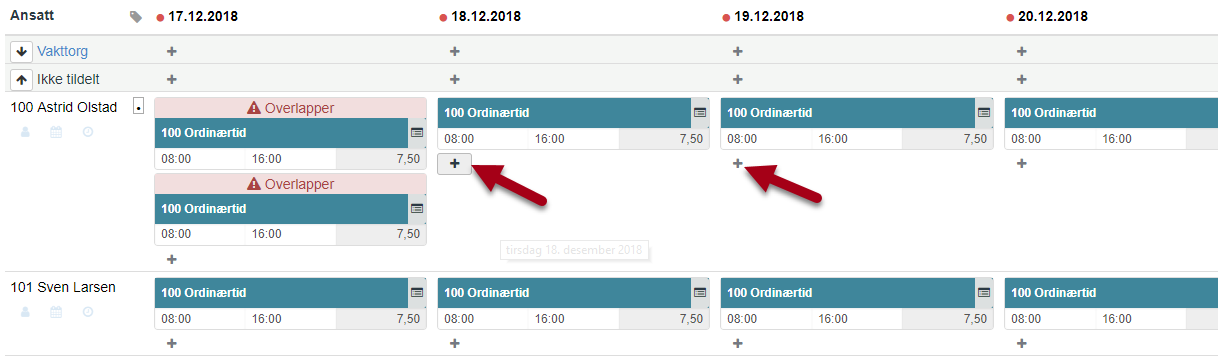Add a shift in Vakttorg on 17.12.2018
Screen dimensions: 1218x360
(x=171, y=51)
